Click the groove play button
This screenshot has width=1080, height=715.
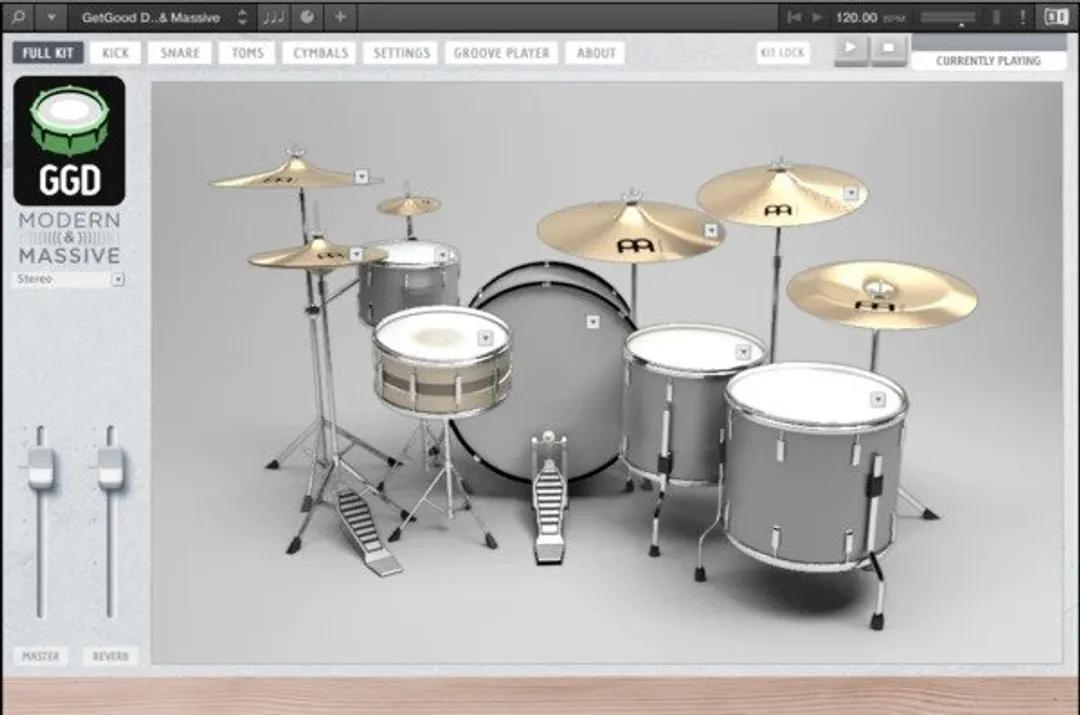coord(851,50)
